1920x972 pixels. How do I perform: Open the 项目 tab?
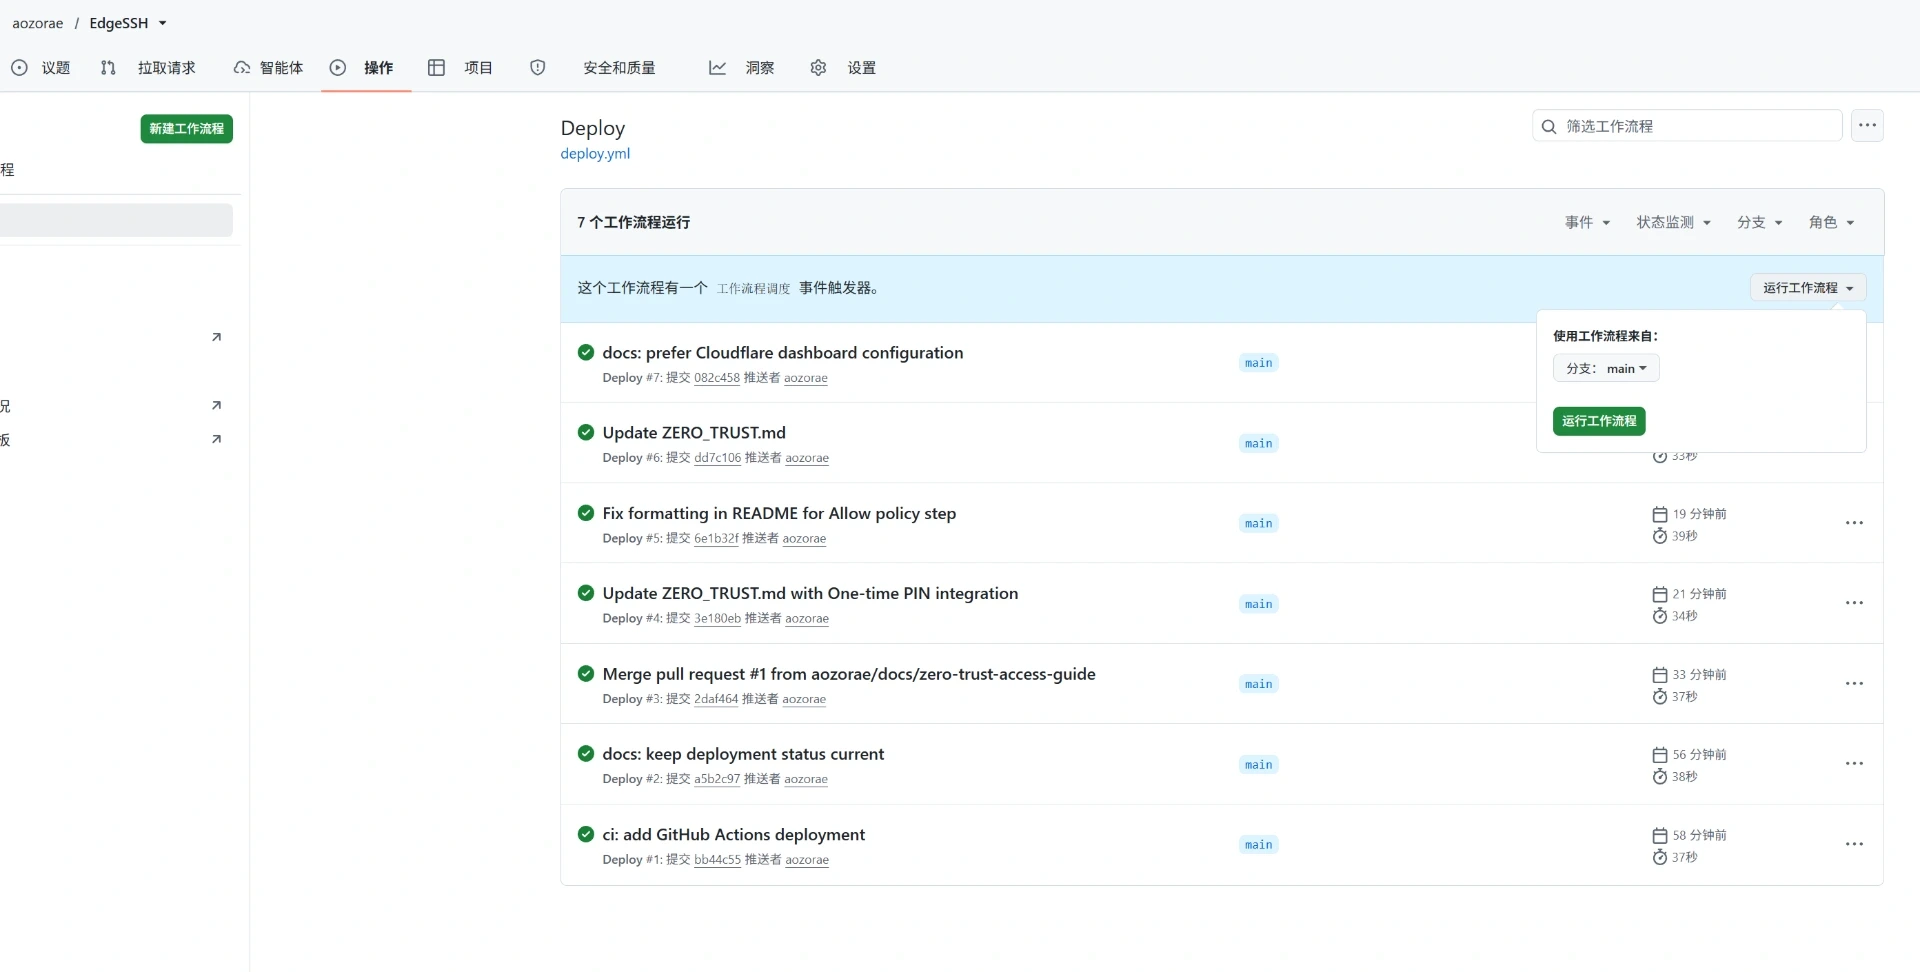point(460,68)
